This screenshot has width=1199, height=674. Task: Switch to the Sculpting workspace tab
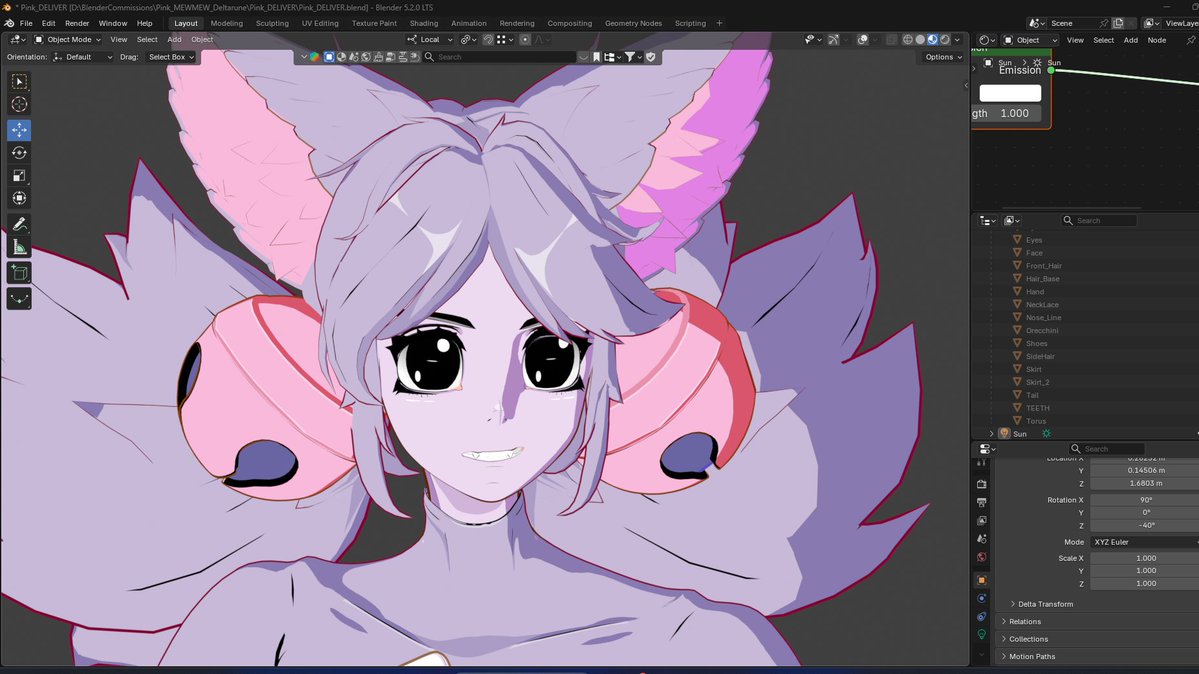[272, 23]
